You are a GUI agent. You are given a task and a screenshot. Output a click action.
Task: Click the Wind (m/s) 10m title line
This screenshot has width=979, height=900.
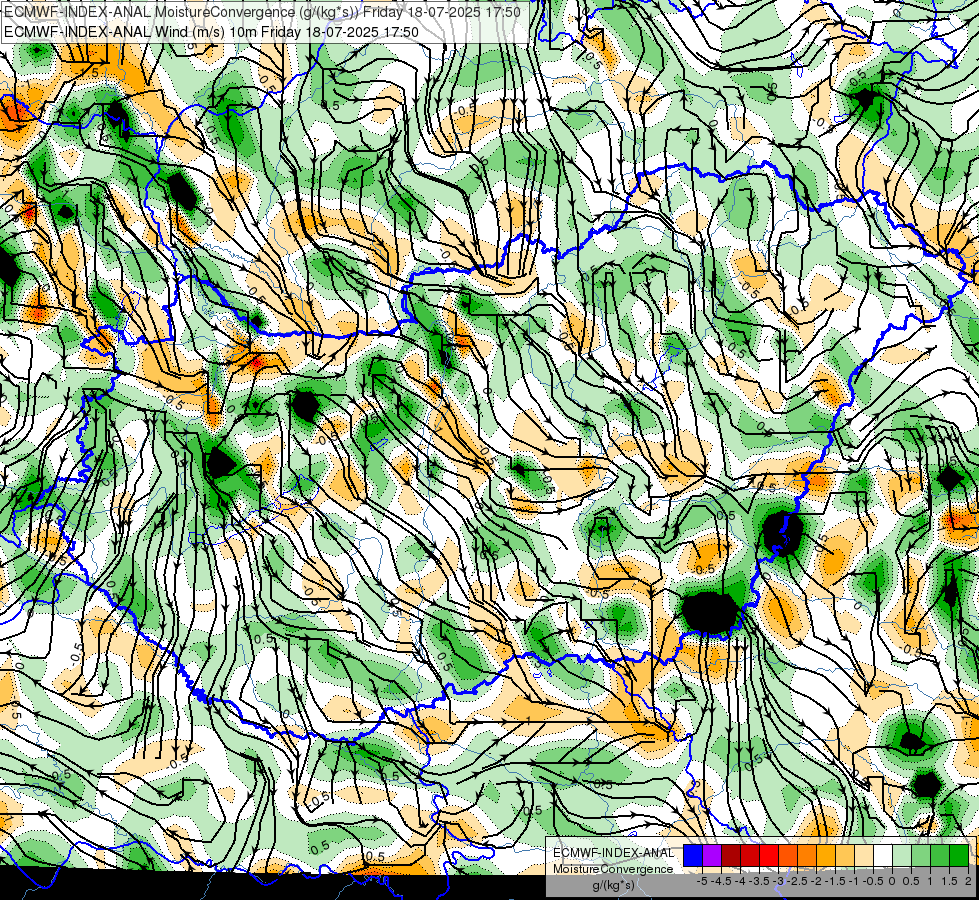(x=211, y=31)
